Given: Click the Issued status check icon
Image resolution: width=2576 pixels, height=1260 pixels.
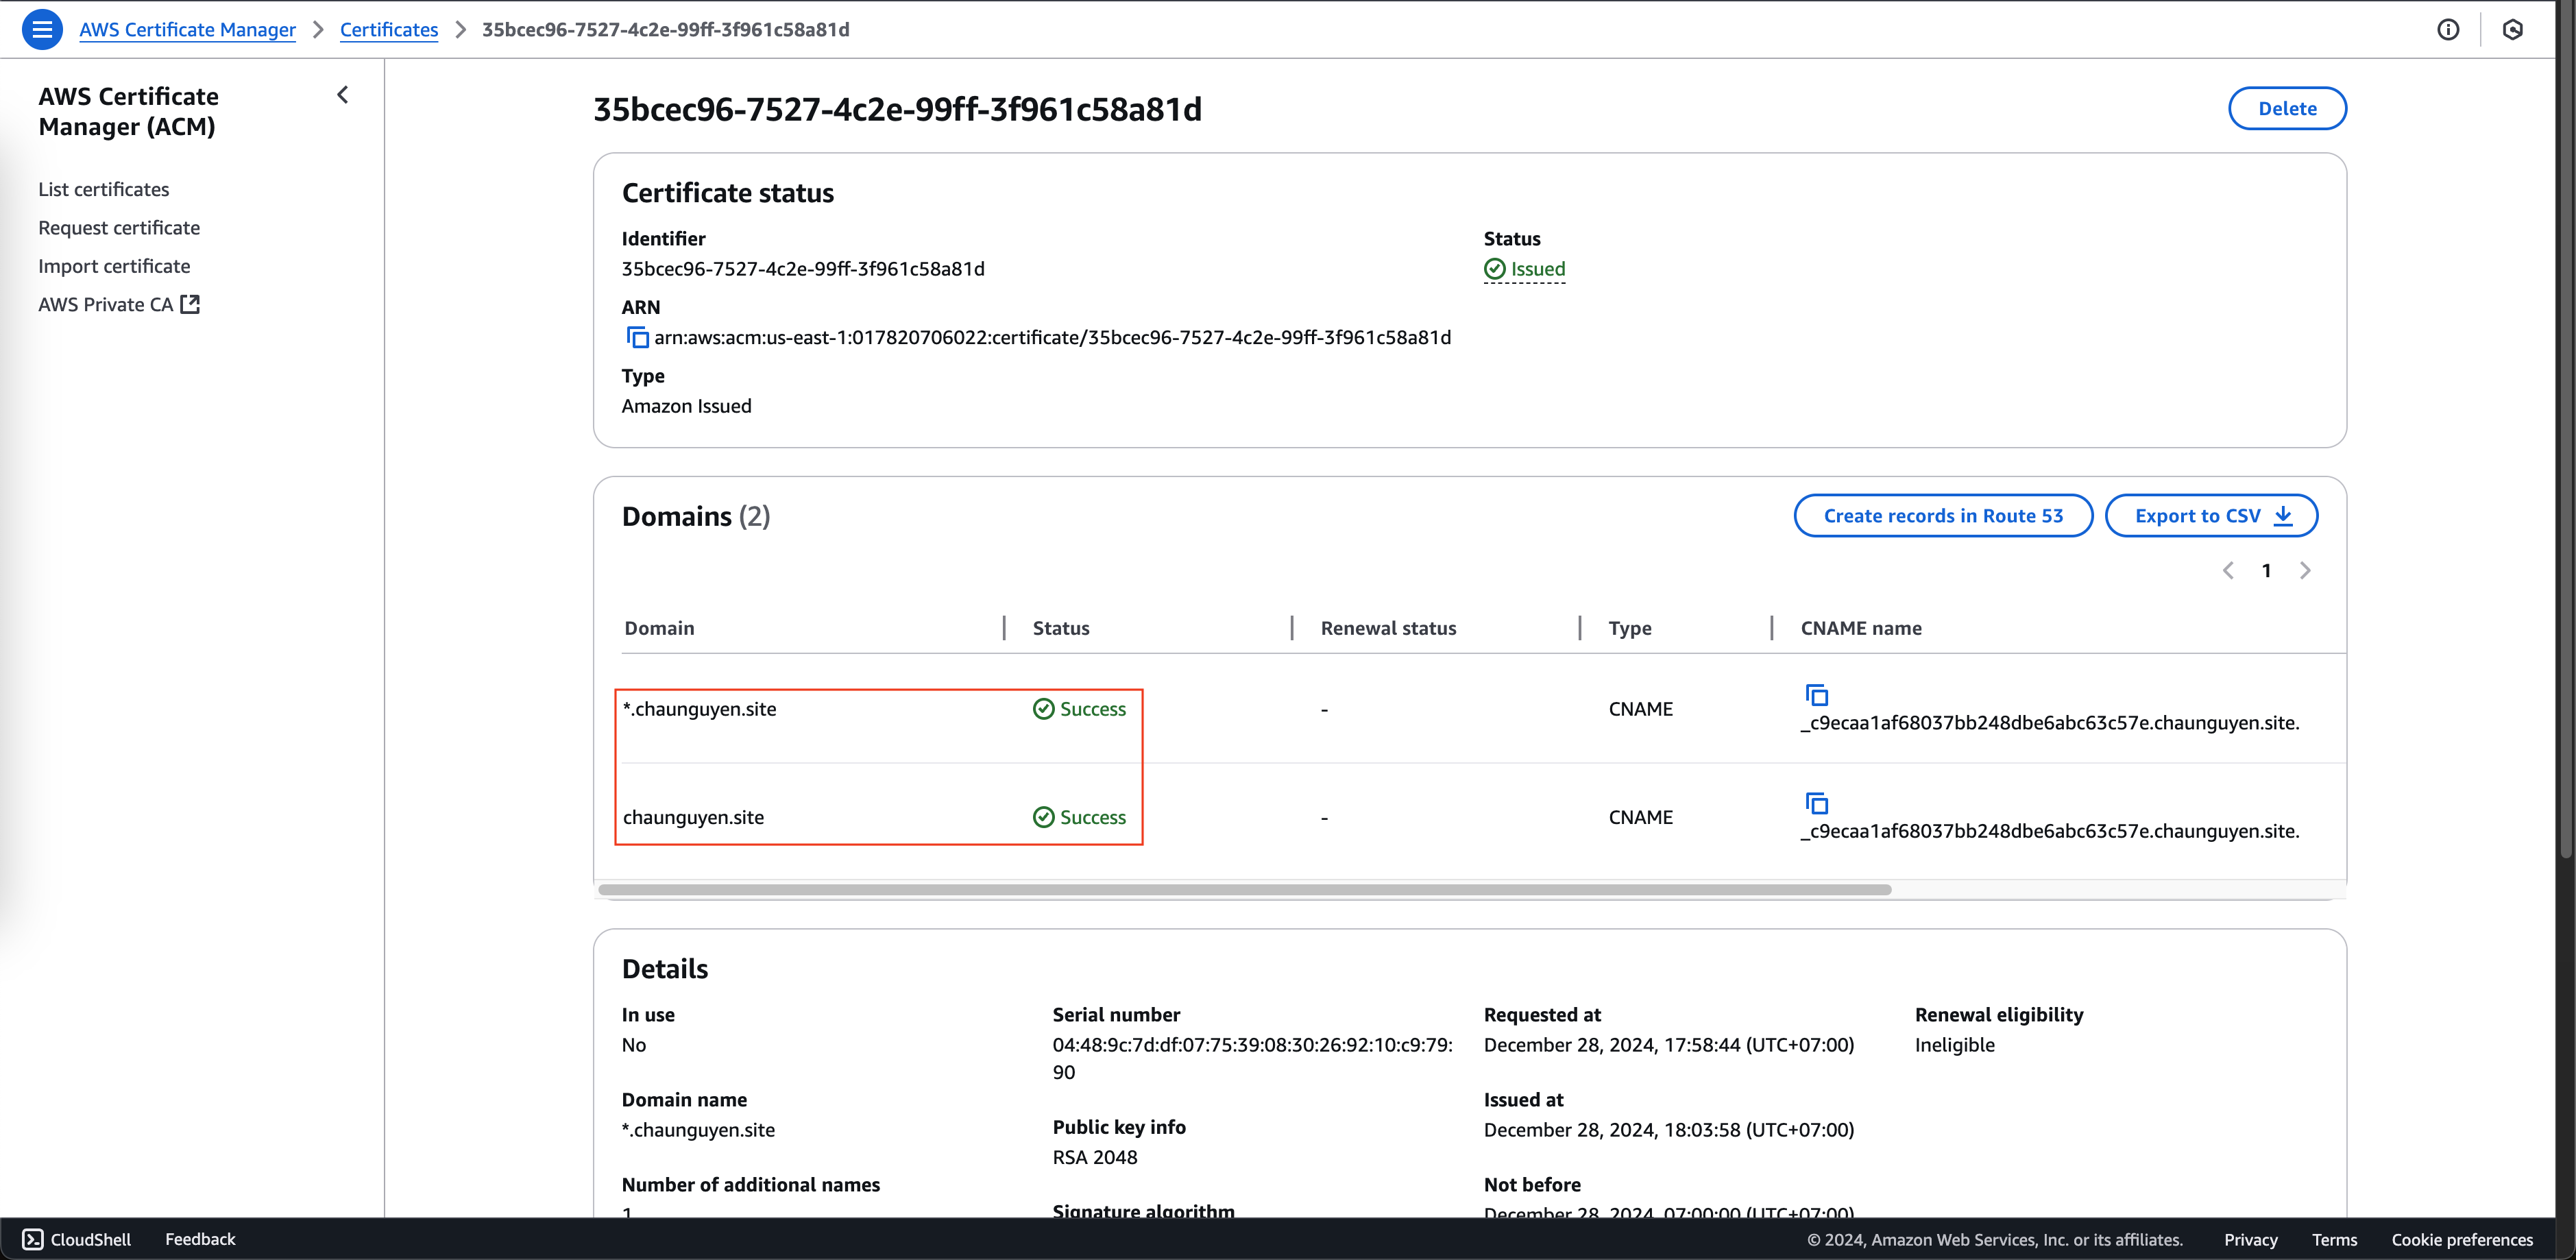Looking at the screenshot, I should click(x=1494, y=269).
